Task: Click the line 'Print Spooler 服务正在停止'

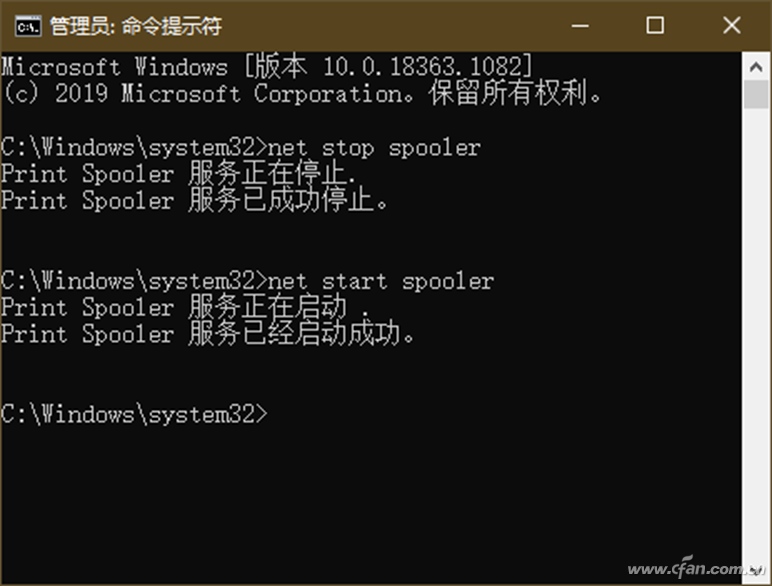Action: tap(178, 173)
